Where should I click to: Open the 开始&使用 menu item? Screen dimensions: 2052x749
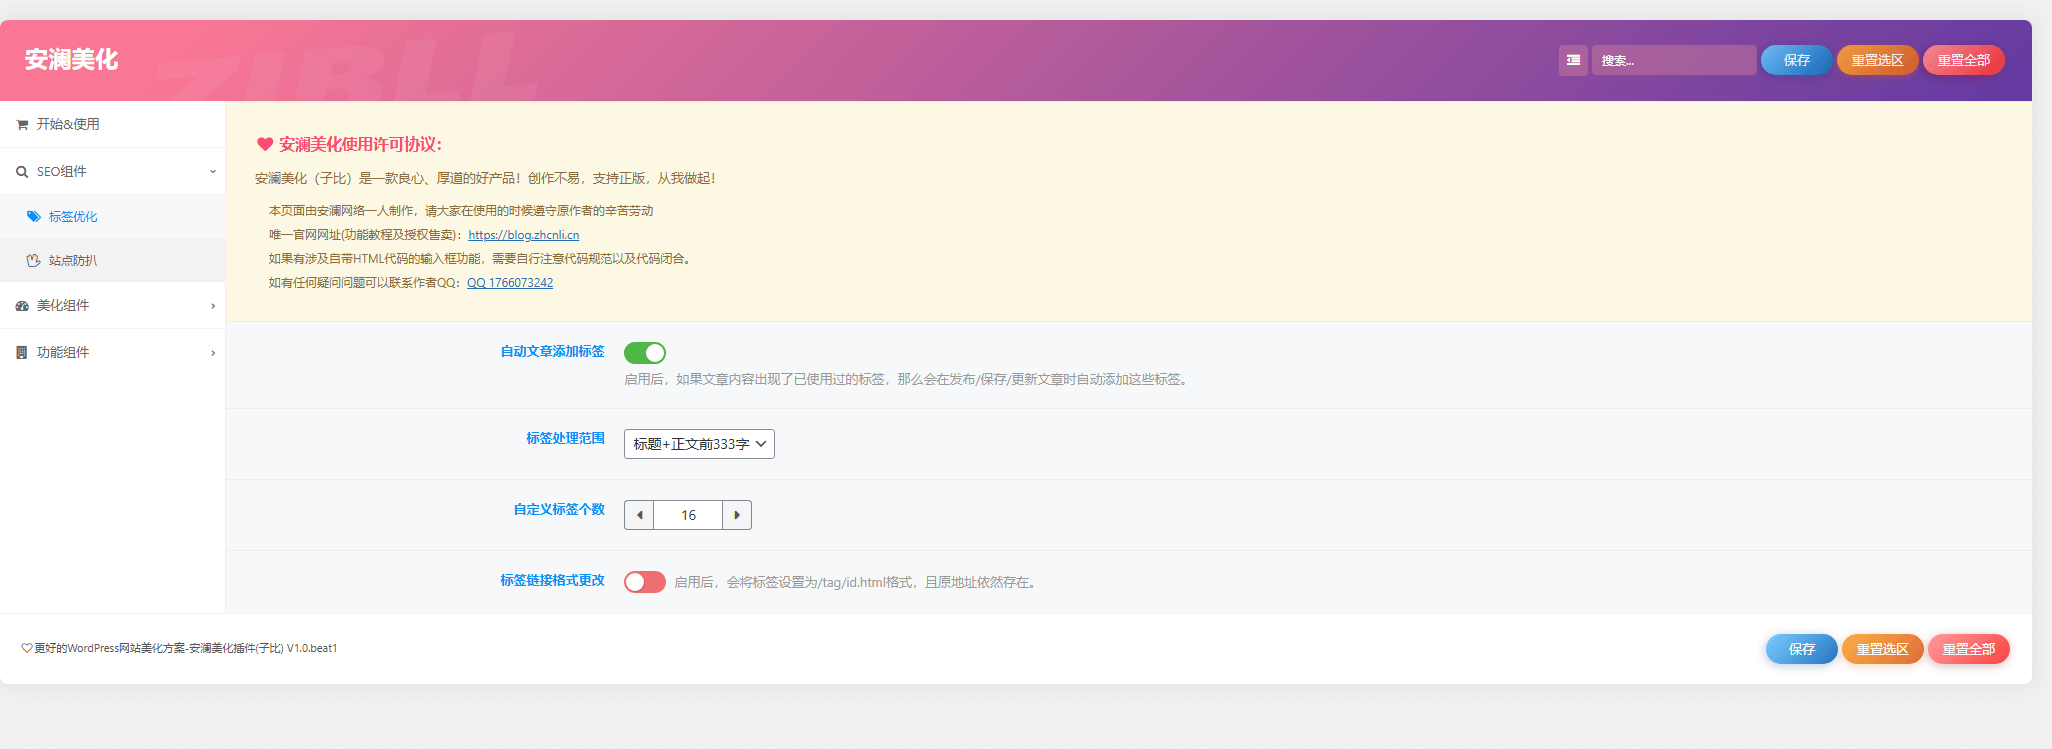point(112,124)
